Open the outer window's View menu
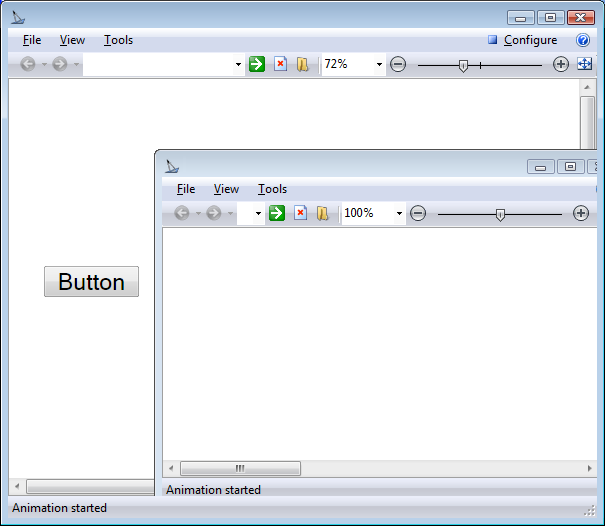605x526 pixels. pyautogui.click(x=72, y=40)
